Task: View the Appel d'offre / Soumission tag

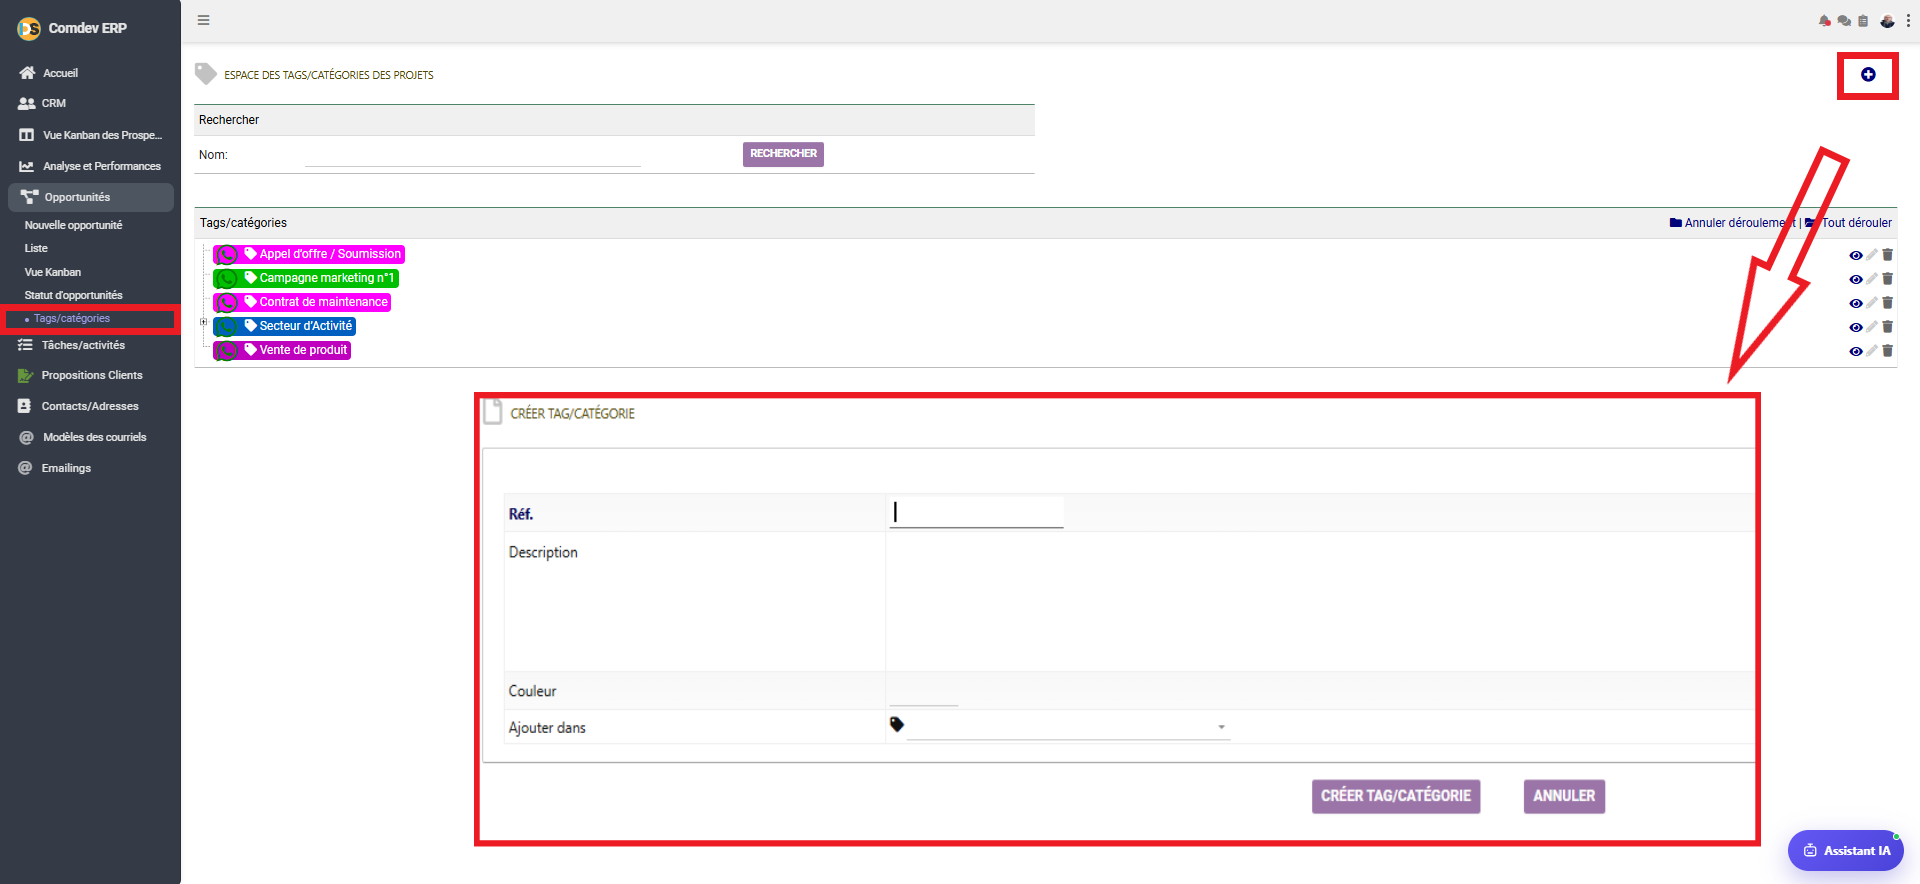Action: click(x=1856, y=255)
